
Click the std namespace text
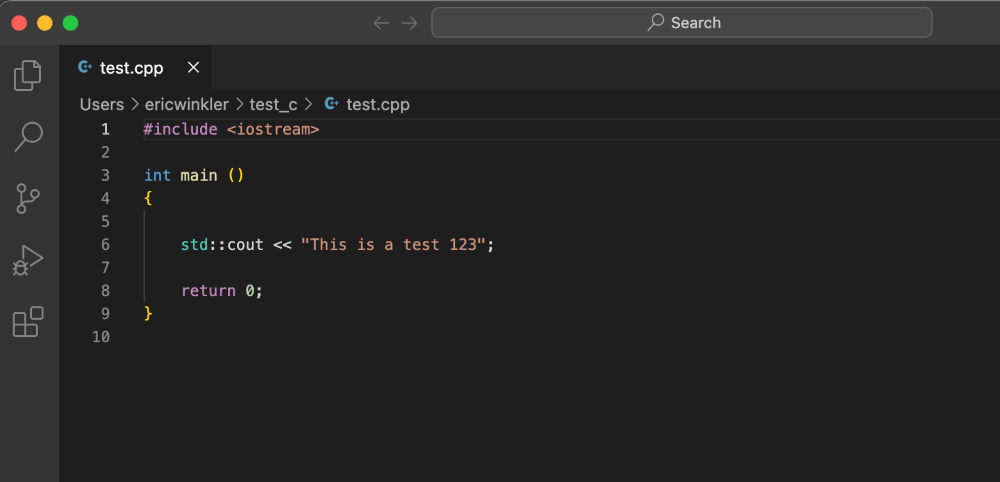pyautogui.click(x=195, y=244)
